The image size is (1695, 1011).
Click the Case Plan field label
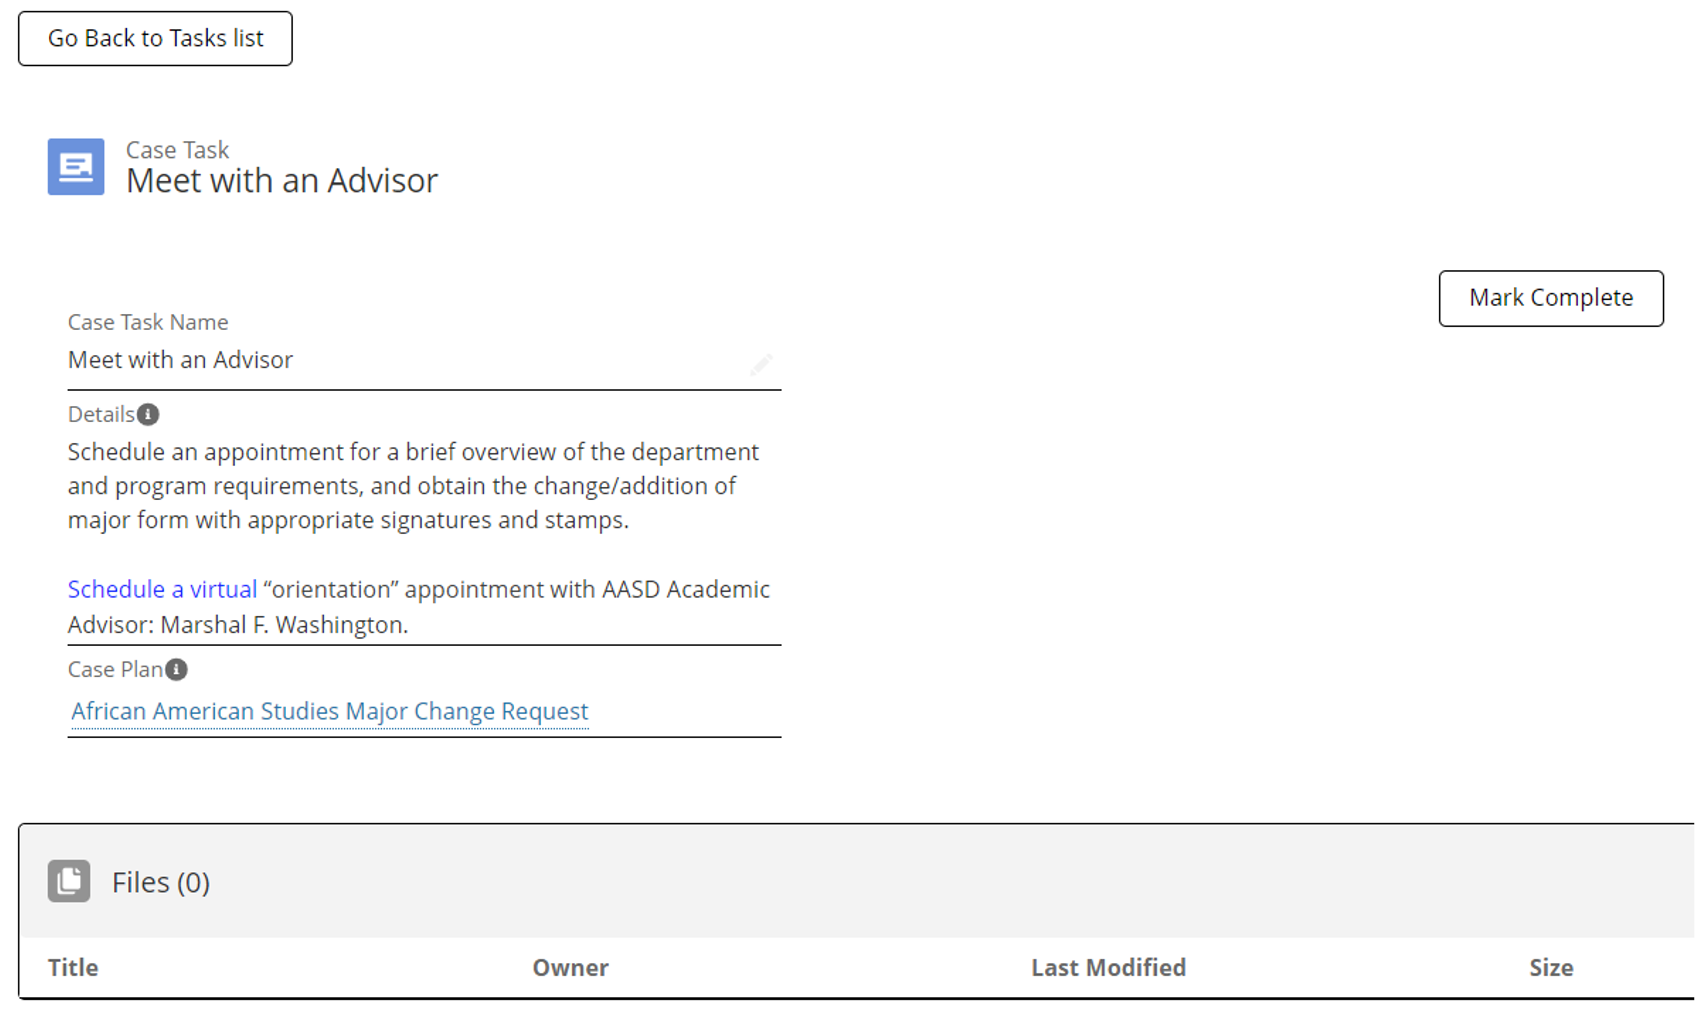click(x=115, y=669)
